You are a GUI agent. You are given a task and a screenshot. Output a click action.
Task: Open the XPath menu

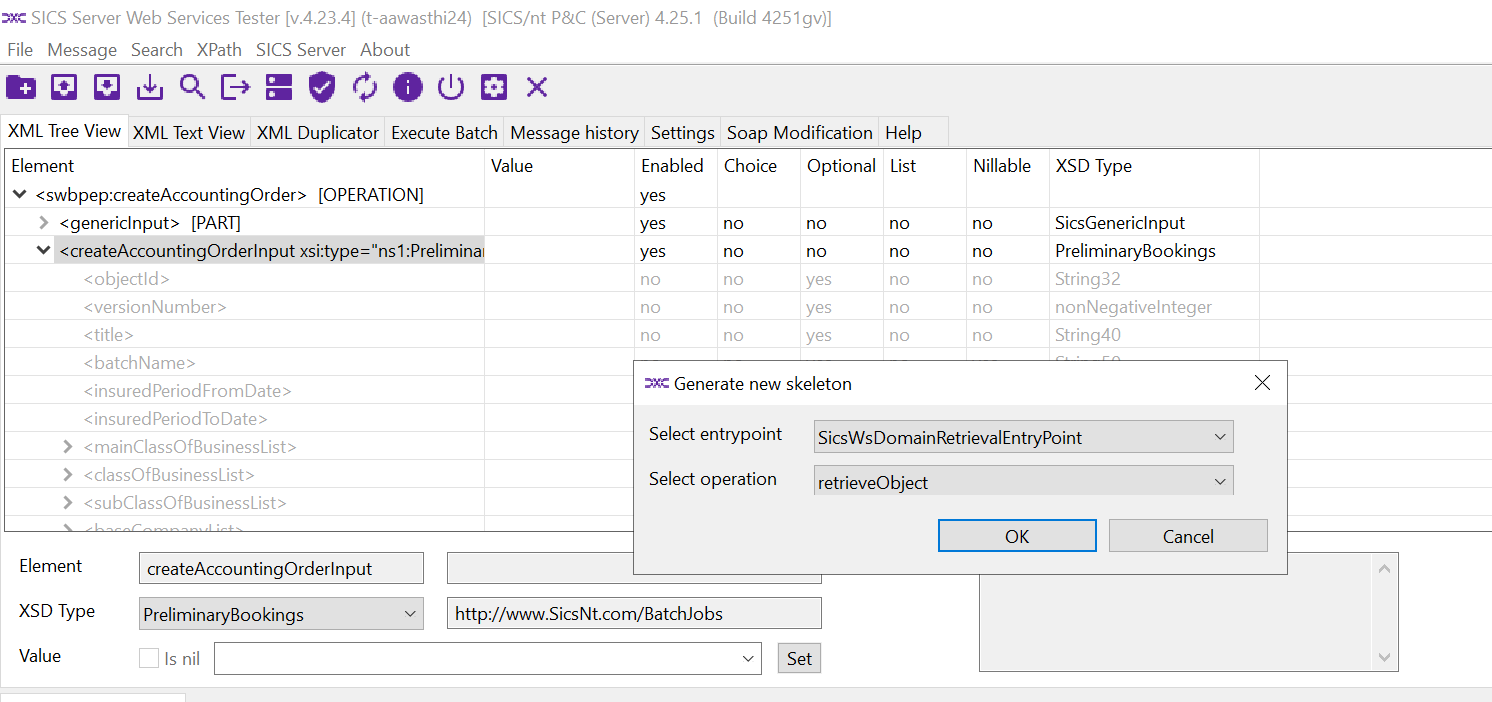pyautogui.click(x=219, y=50)
